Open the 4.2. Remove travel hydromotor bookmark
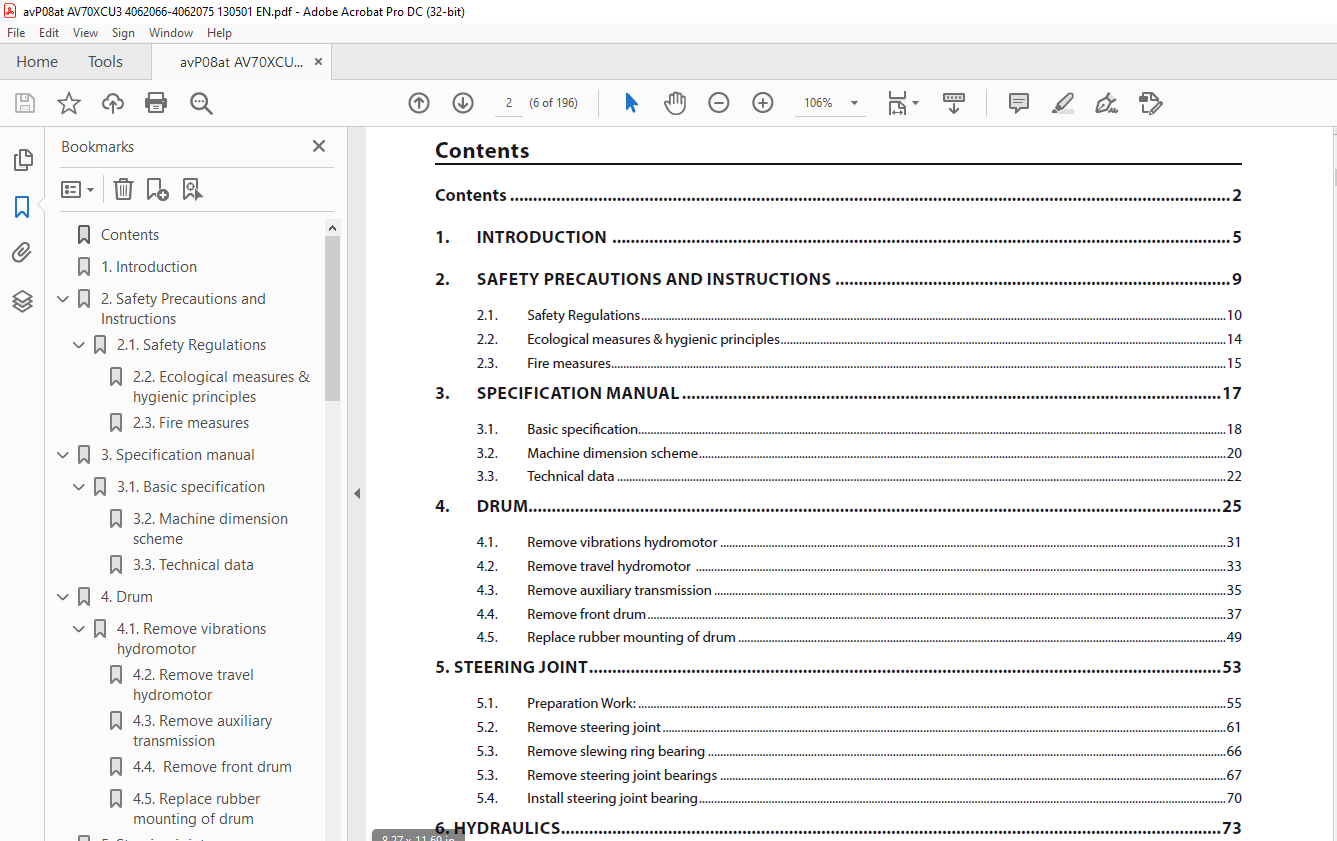This screenshot has width=1337, height=841. point(193,685)
